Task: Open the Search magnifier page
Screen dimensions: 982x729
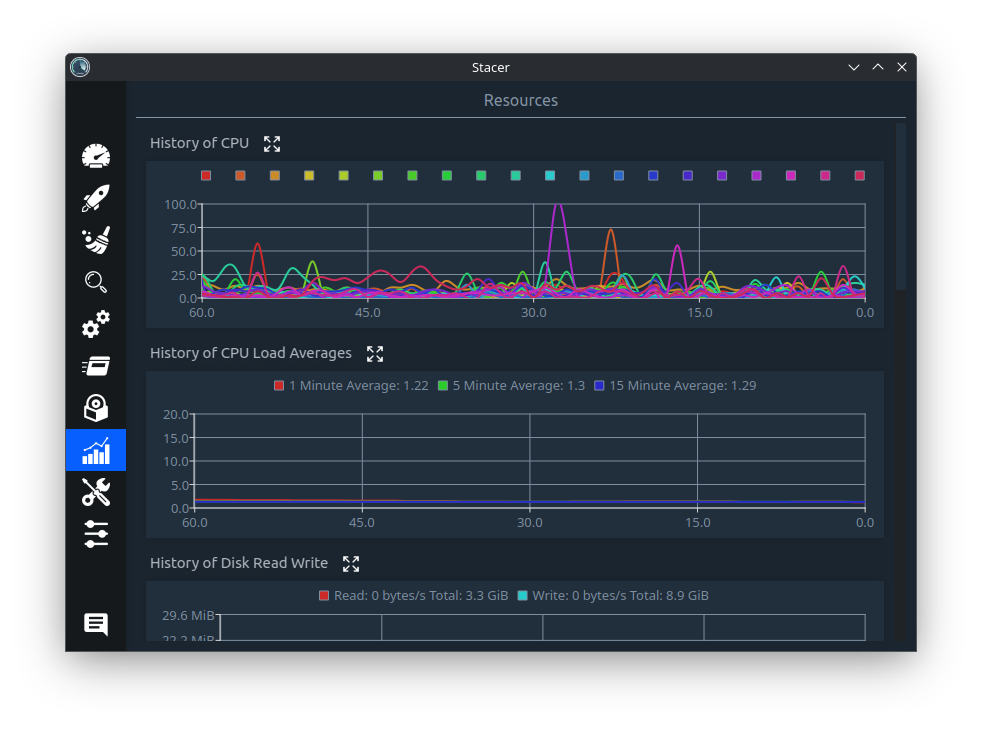Action: pos(96,282)
